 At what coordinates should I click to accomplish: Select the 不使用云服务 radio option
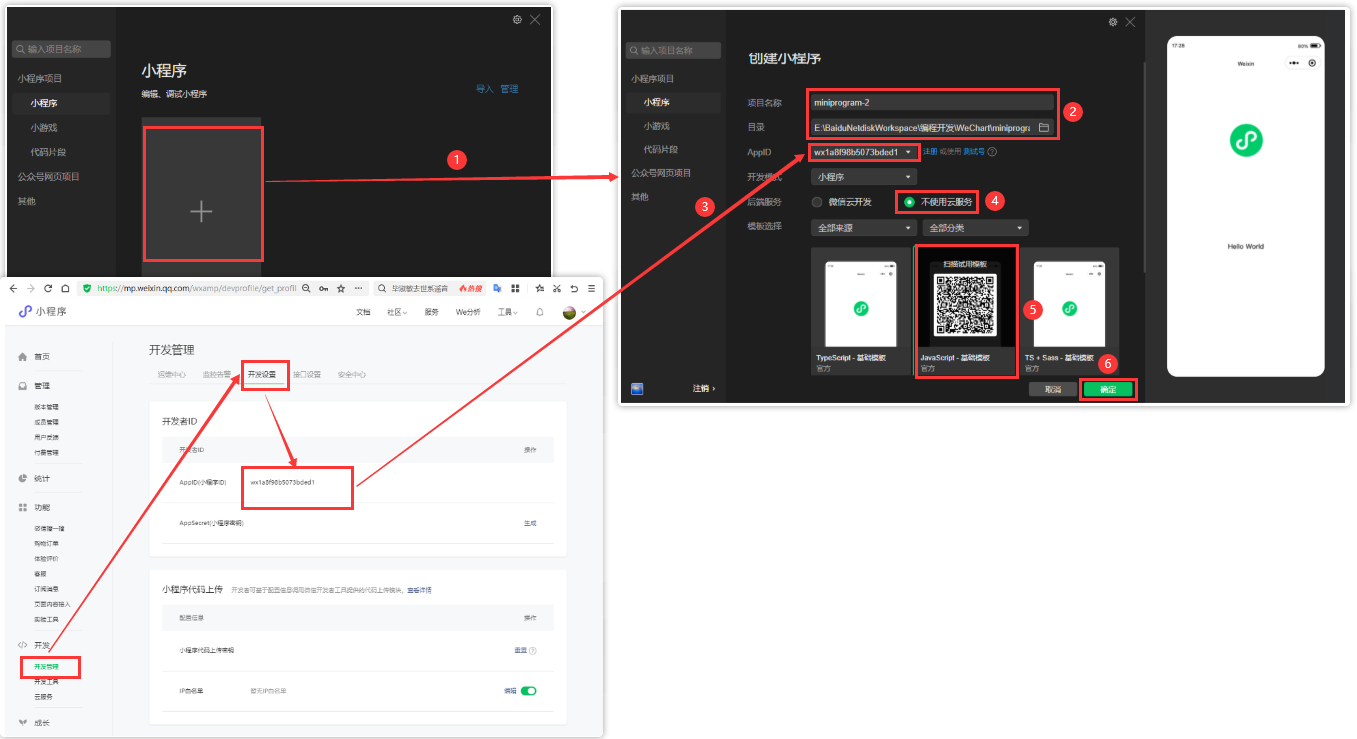tap(909, 202)
